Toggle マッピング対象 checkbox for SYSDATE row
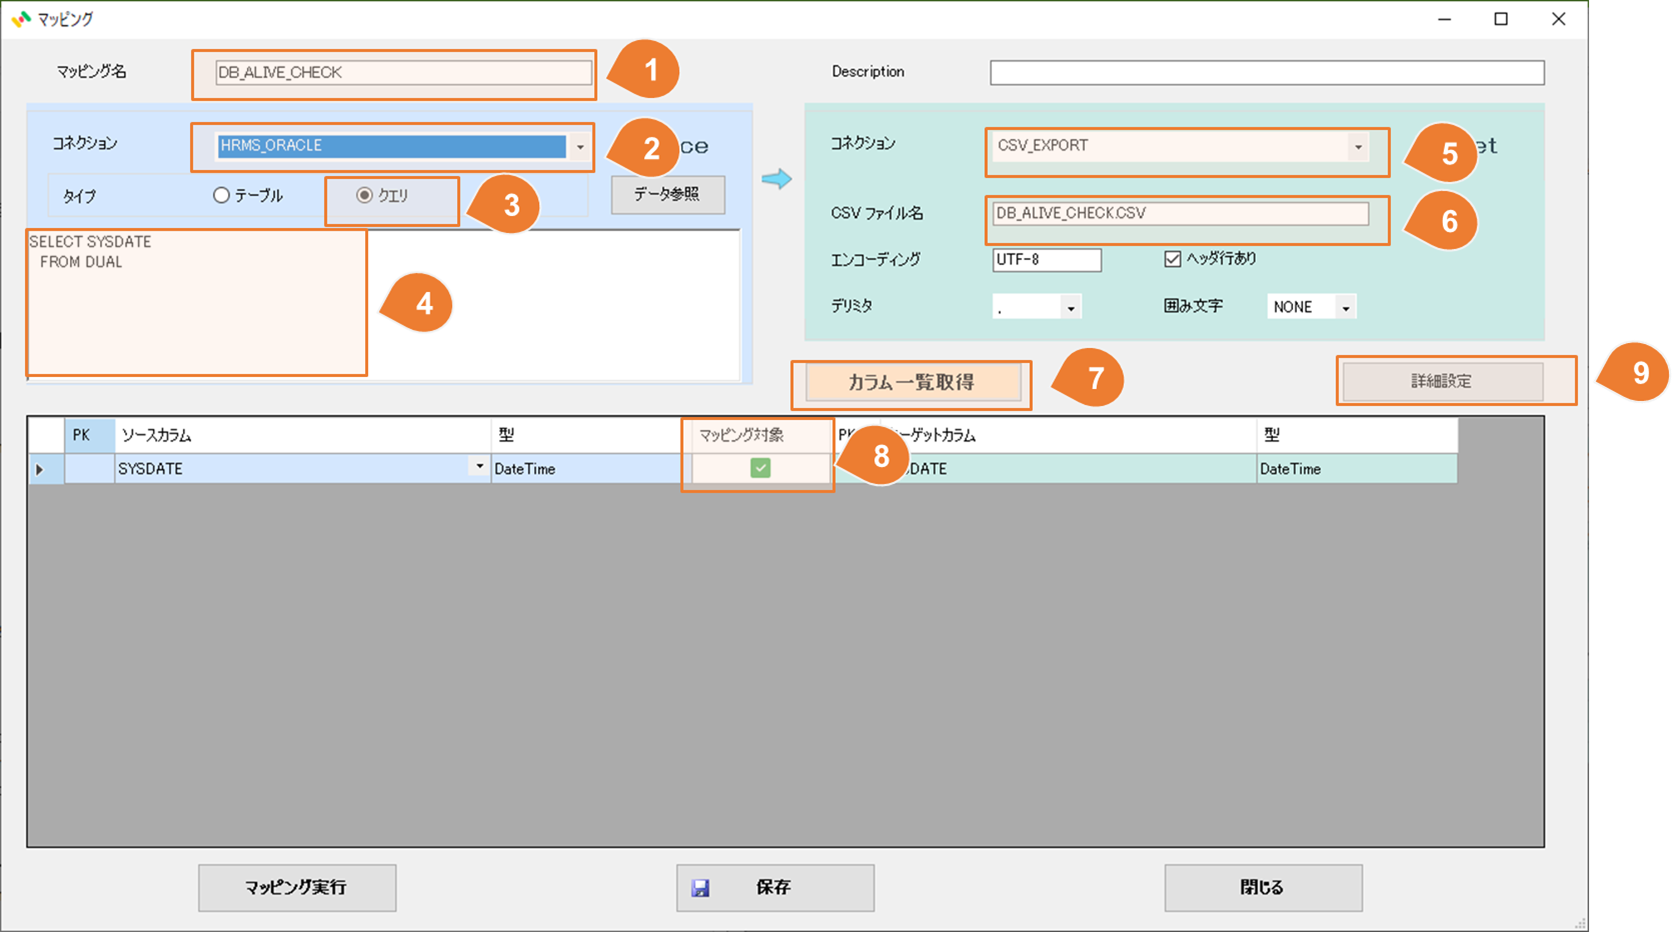Viewport: 1672px width, 932px height. click(x=761, y=468)
